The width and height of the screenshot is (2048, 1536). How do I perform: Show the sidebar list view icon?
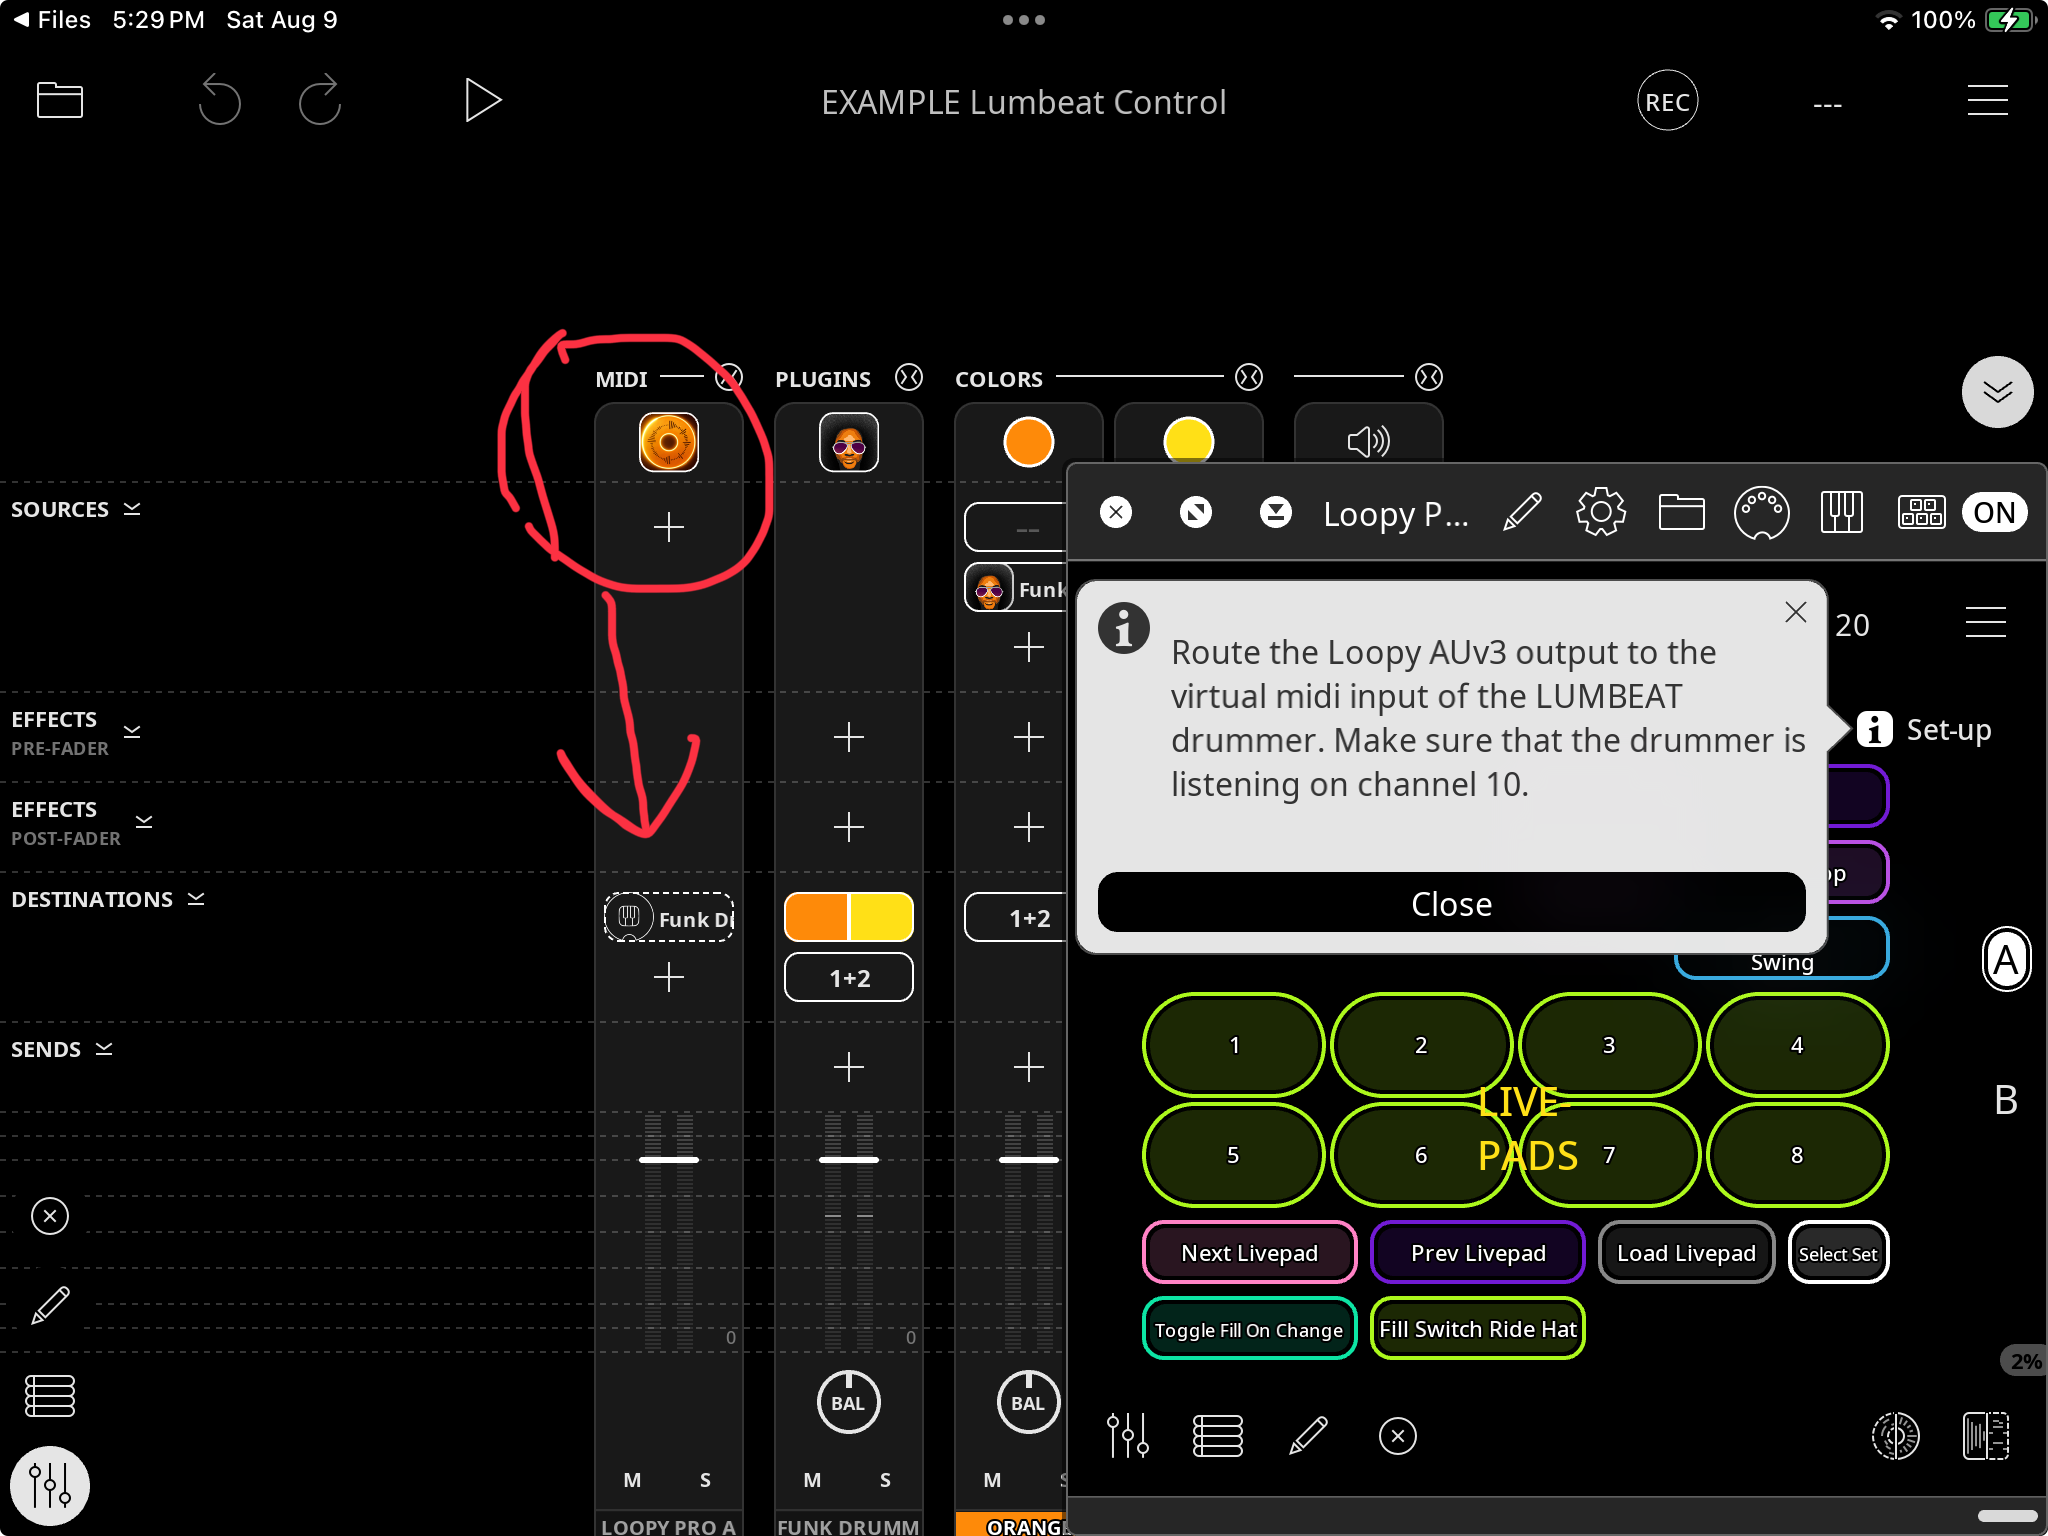click(x=50, y=1396)
